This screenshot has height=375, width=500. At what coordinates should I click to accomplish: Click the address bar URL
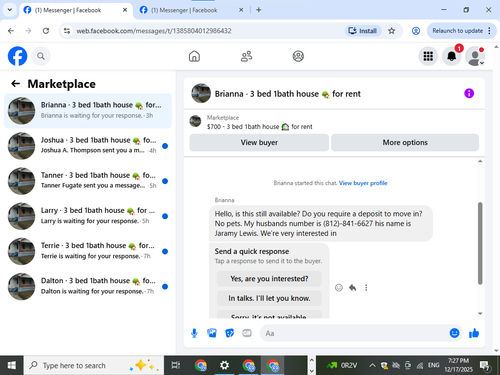(154, 31)
